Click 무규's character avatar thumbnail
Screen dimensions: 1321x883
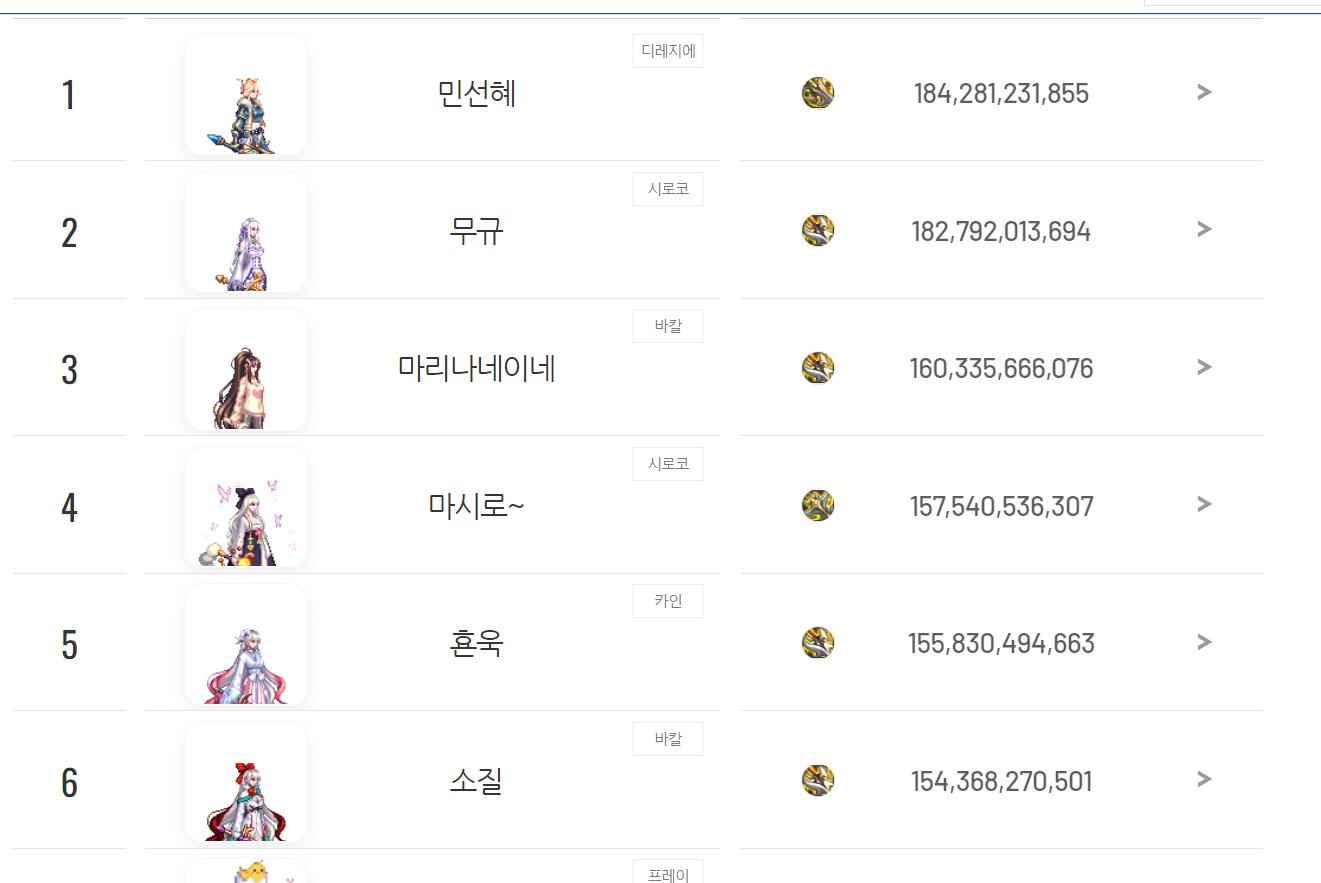pyautogui.click(x=246, y=232)
